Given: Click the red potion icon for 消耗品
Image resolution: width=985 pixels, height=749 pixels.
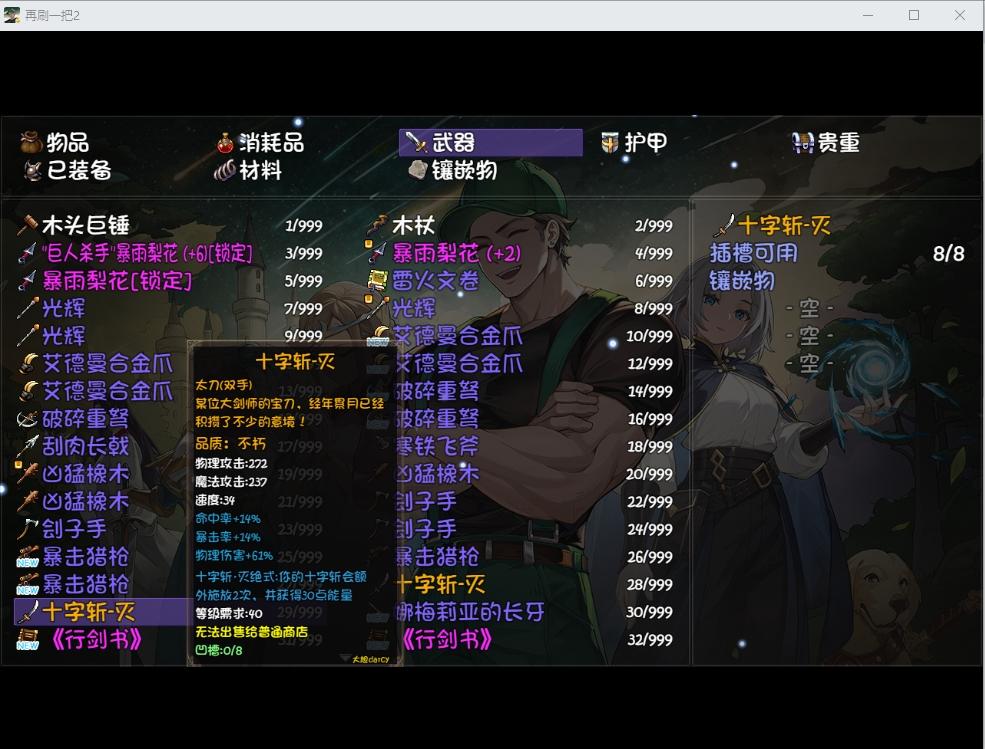Looking at the screenshot, I should pos(225,143).
